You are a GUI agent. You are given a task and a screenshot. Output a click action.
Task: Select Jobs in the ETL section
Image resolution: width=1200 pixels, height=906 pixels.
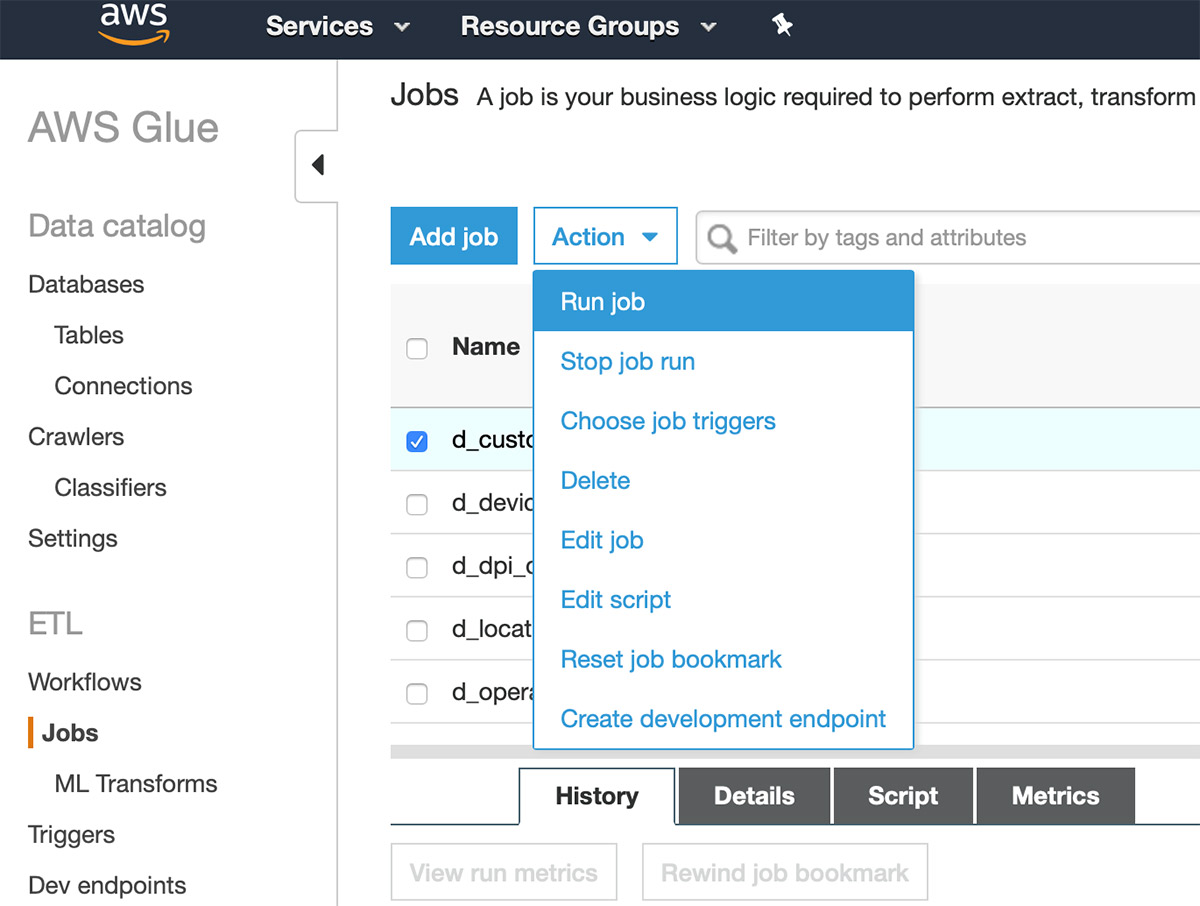tap(70, 734)
